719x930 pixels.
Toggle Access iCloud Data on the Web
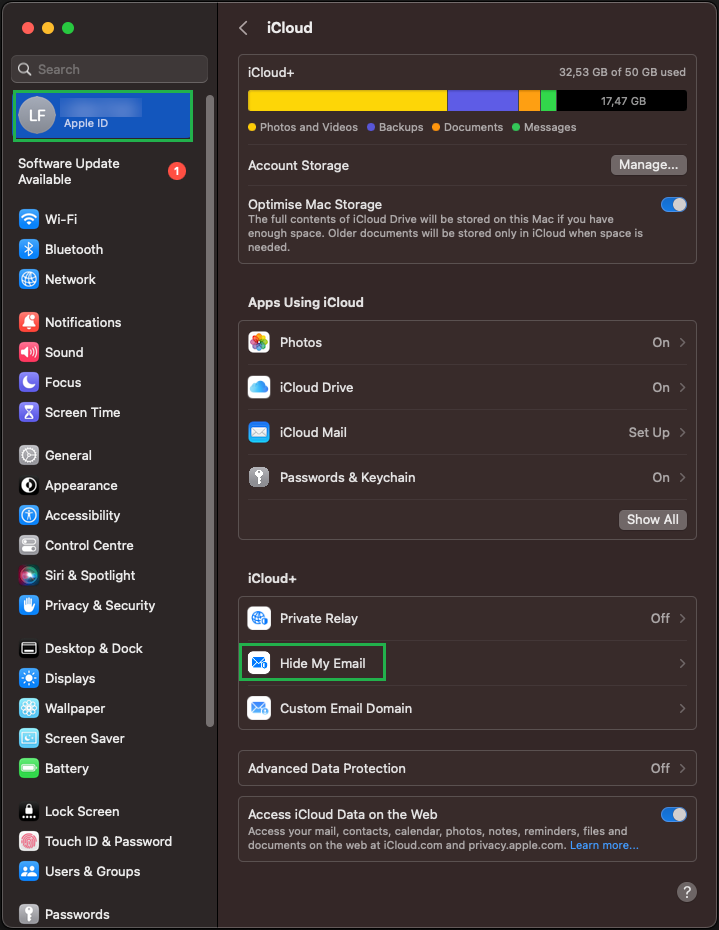tap(674, 814)
